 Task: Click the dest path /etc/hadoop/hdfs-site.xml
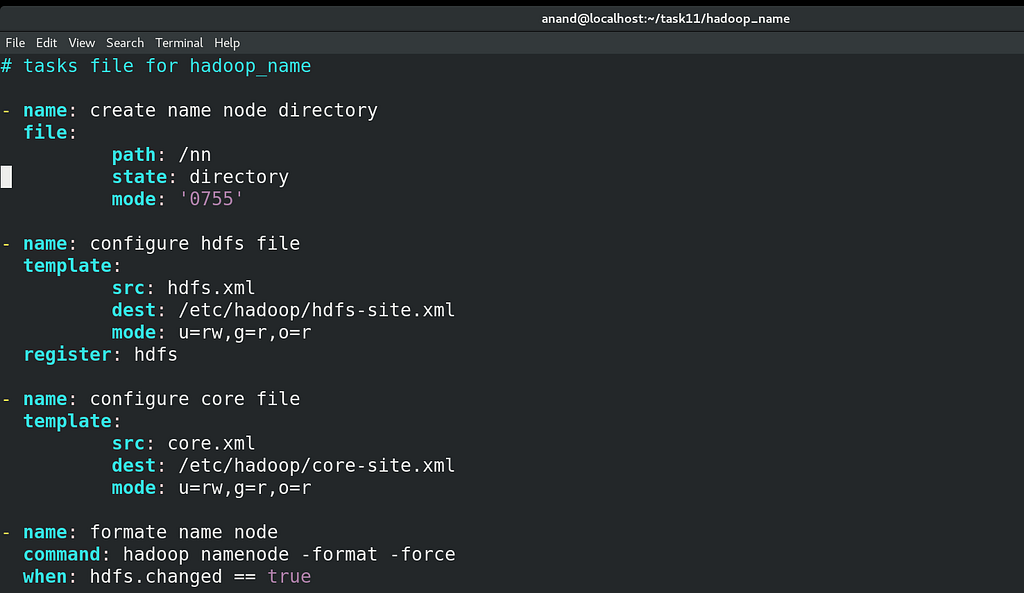click(x=317, y=310)
